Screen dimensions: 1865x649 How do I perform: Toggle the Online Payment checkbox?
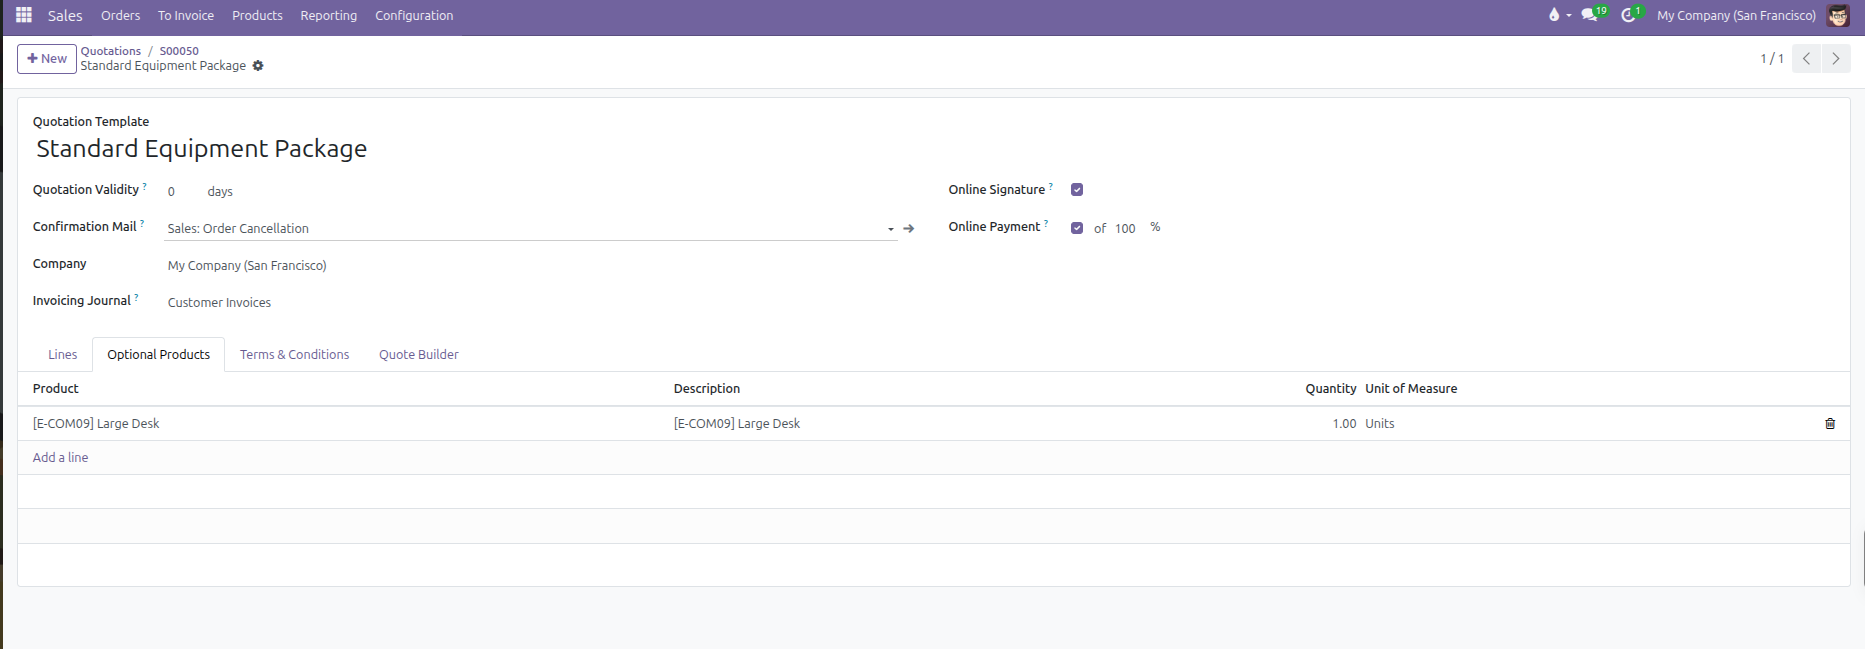pyautogui.click(x=1077, y=228)
